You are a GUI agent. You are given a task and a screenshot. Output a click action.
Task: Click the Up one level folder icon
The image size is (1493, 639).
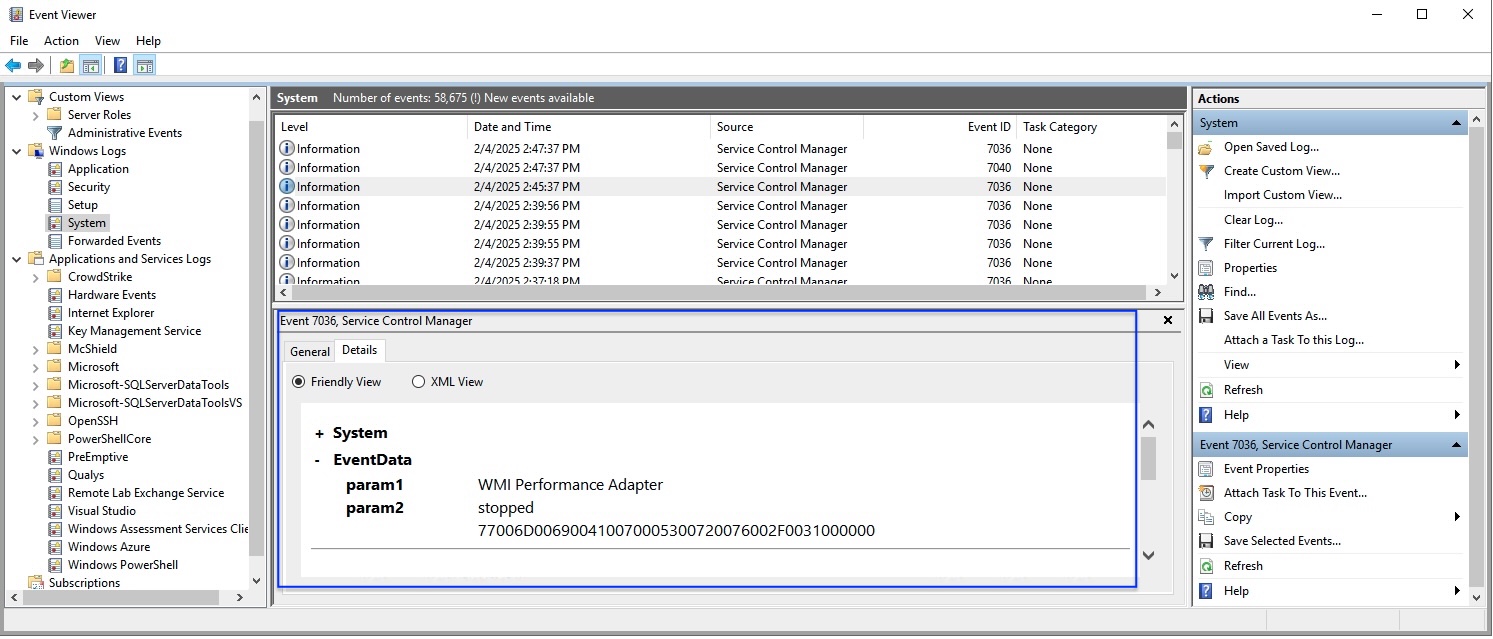pyautogui.click(x=66, y=66)
